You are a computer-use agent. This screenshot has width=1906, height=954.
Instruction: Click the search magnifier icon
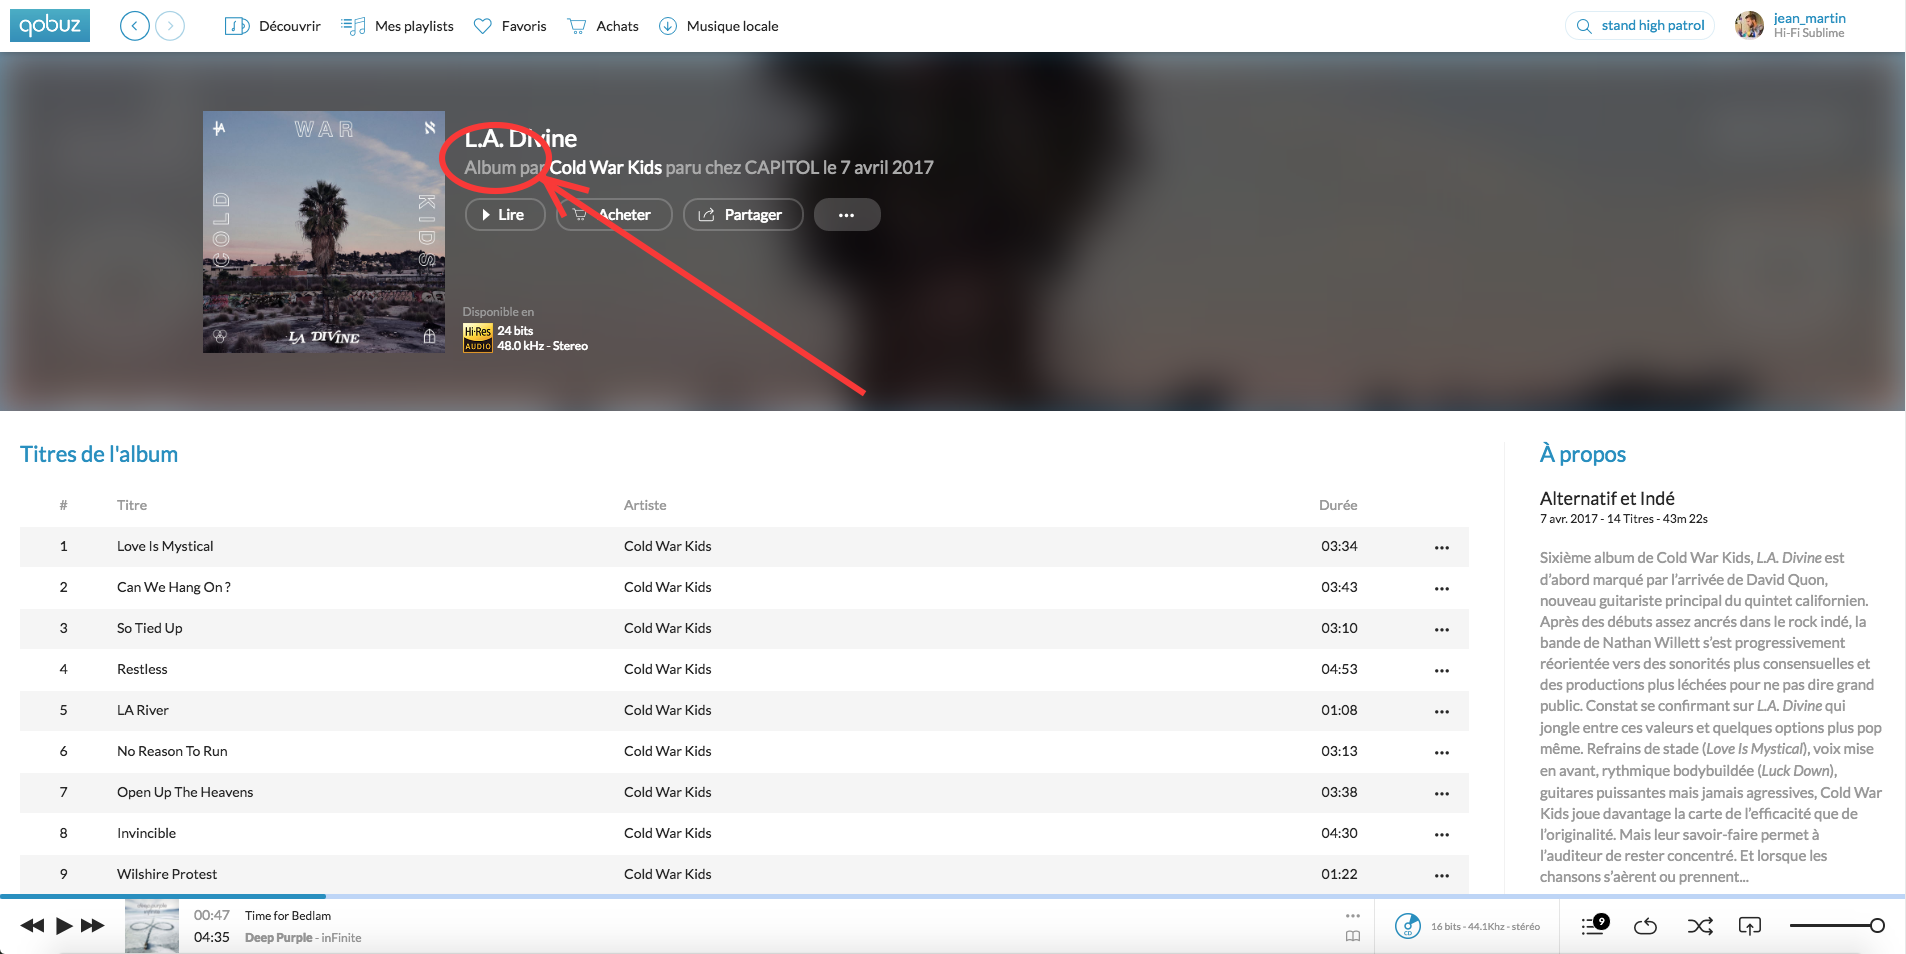tap(1584, 26)
